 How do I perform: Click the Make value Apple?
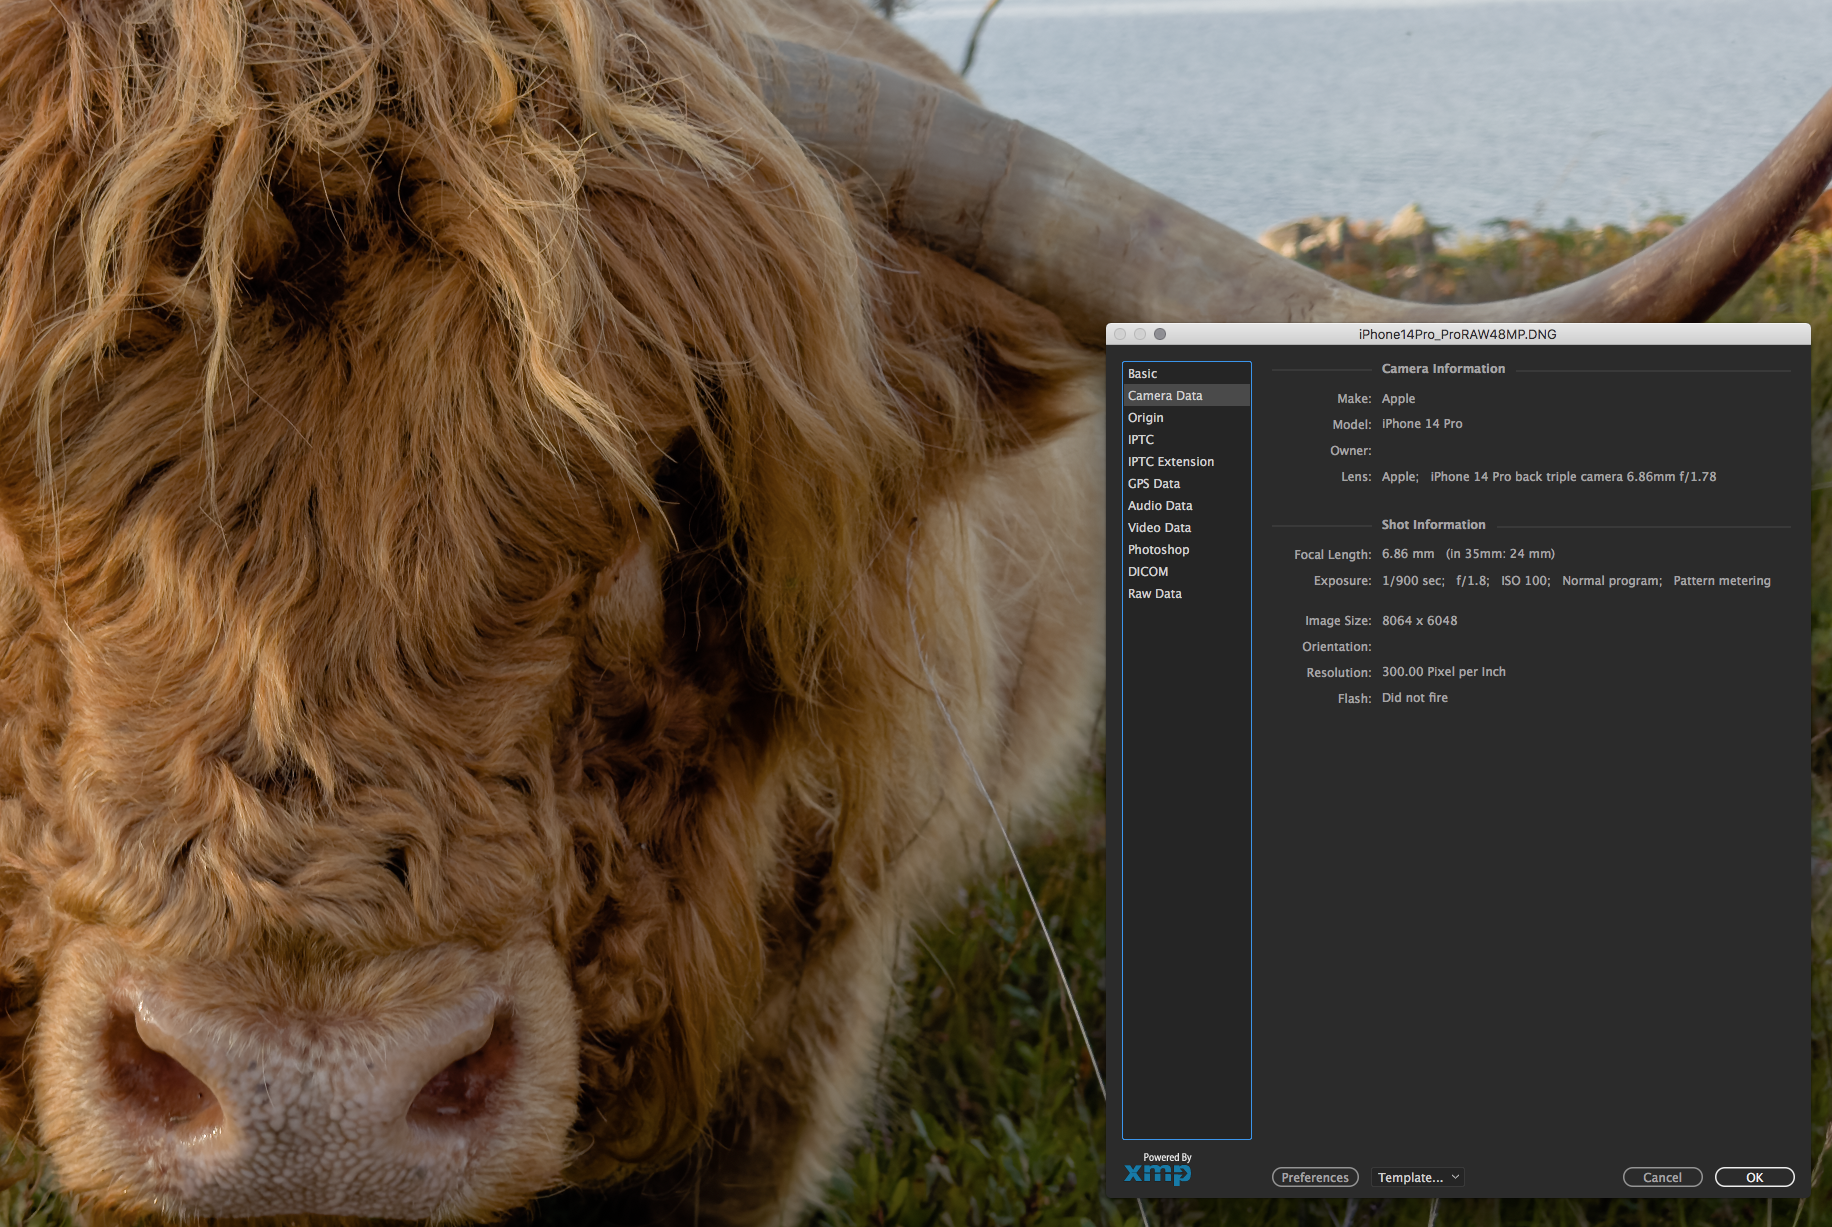tap(1398, 398)
